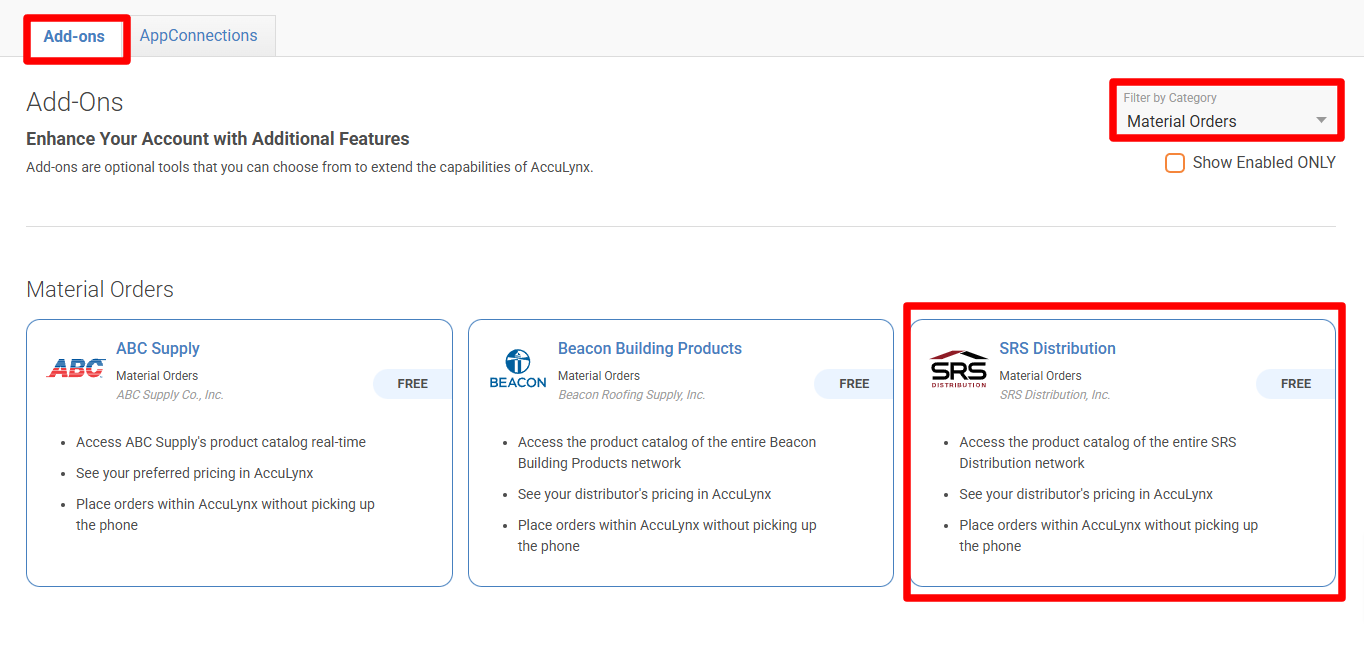Image resolution: width=1364 pixels, height=649 pixels.
Task: Click the FREE badge on Beacon card
Action: point(854,384)
